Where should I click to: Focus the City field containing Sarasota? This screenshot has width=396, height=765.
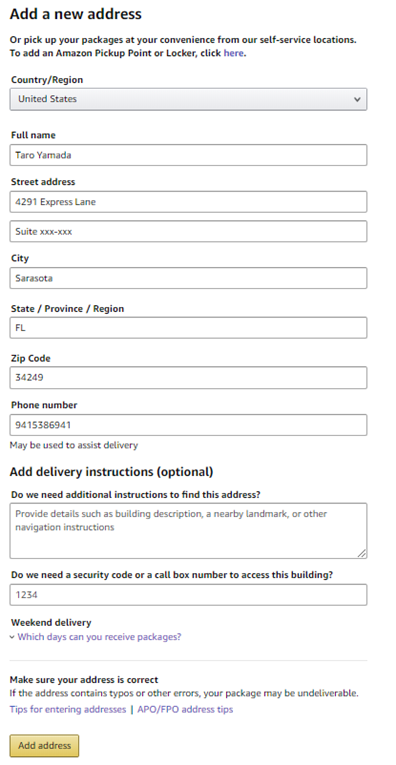point(188,278)
